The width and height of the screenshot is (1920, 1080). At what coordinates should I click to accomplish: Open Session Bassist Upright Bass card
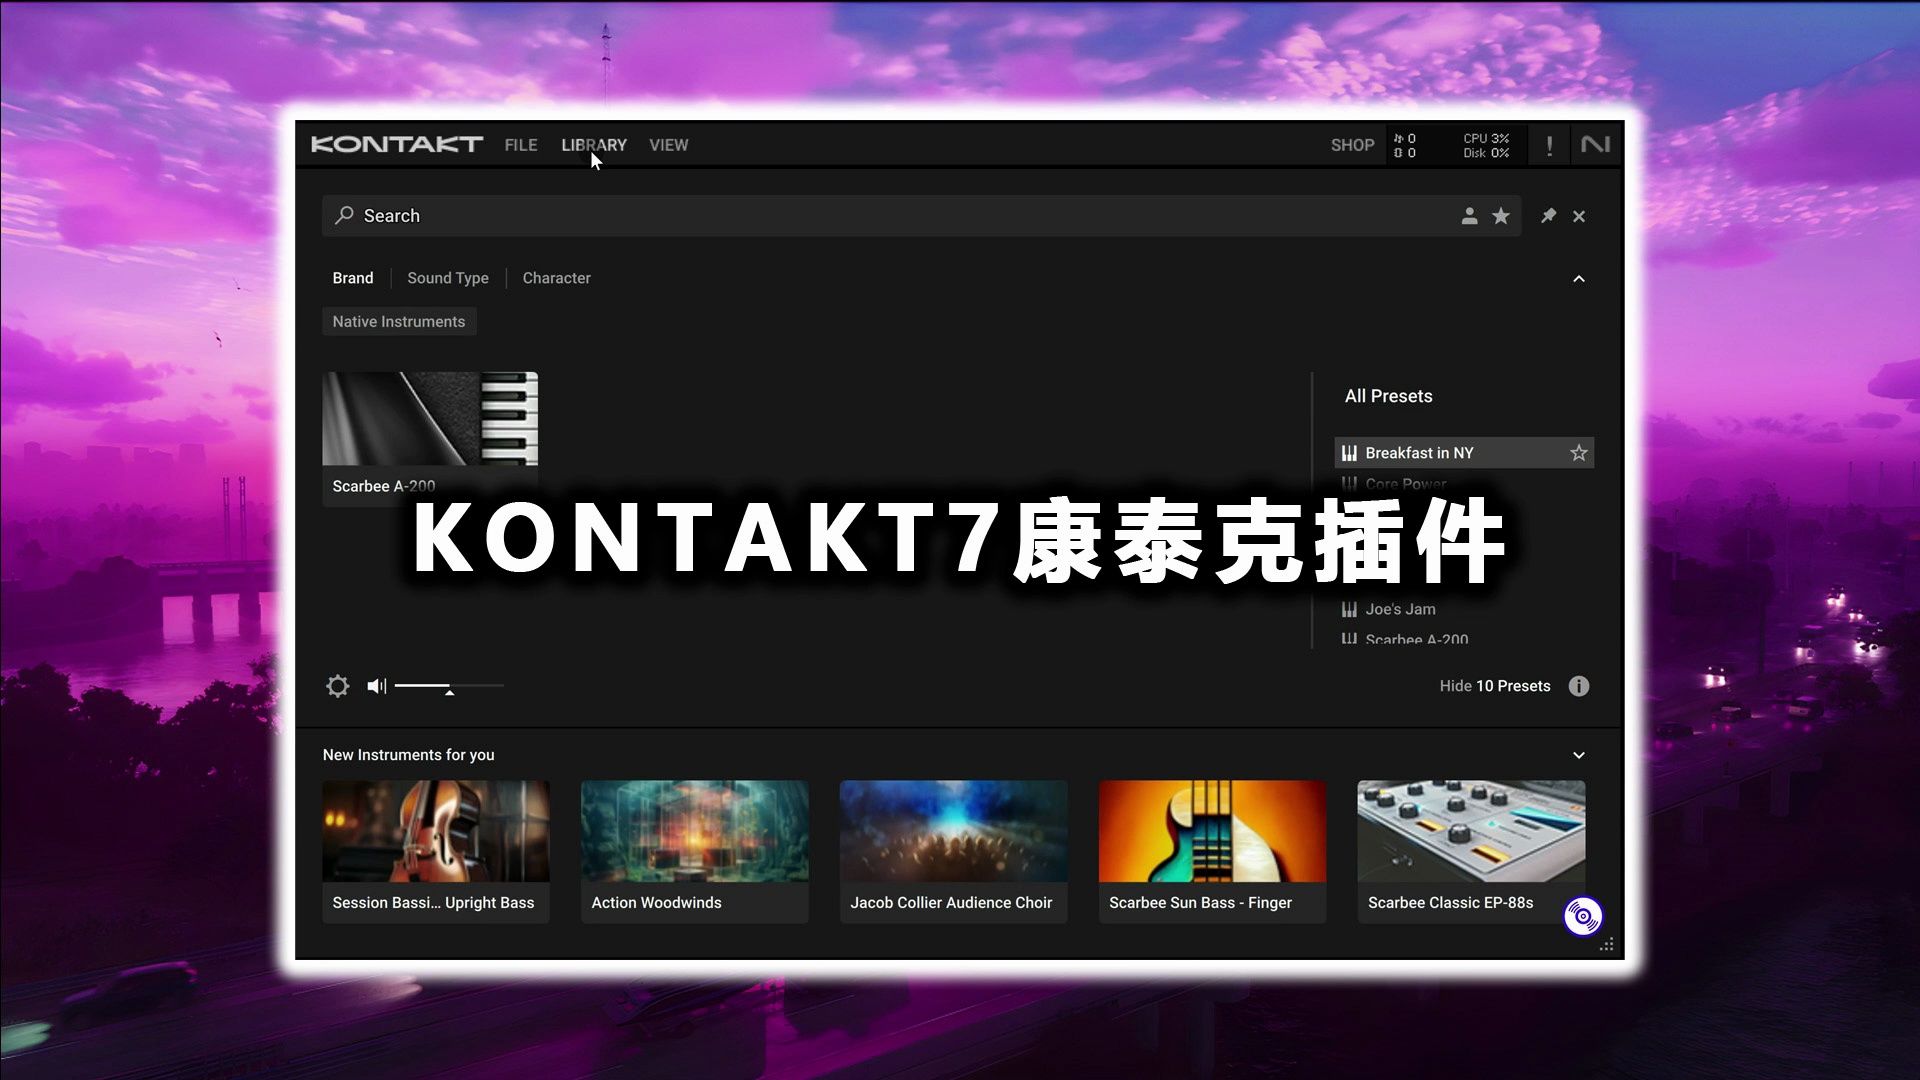tap(436, 851)
